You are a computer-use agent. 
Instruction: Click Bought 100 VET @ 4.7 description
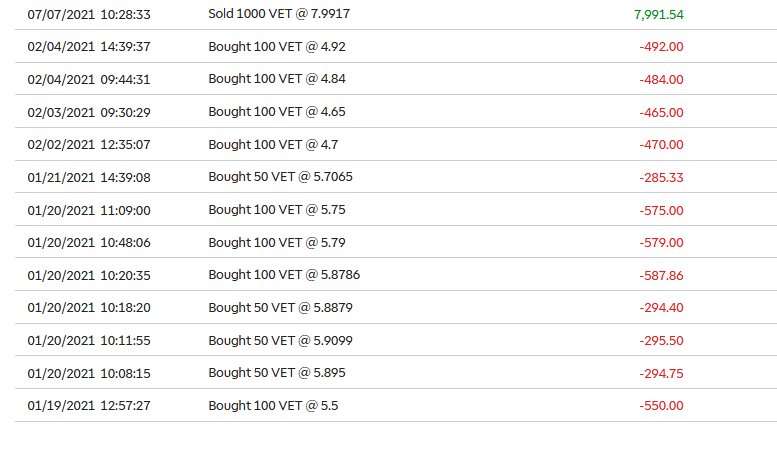click(x=273, y=145)
